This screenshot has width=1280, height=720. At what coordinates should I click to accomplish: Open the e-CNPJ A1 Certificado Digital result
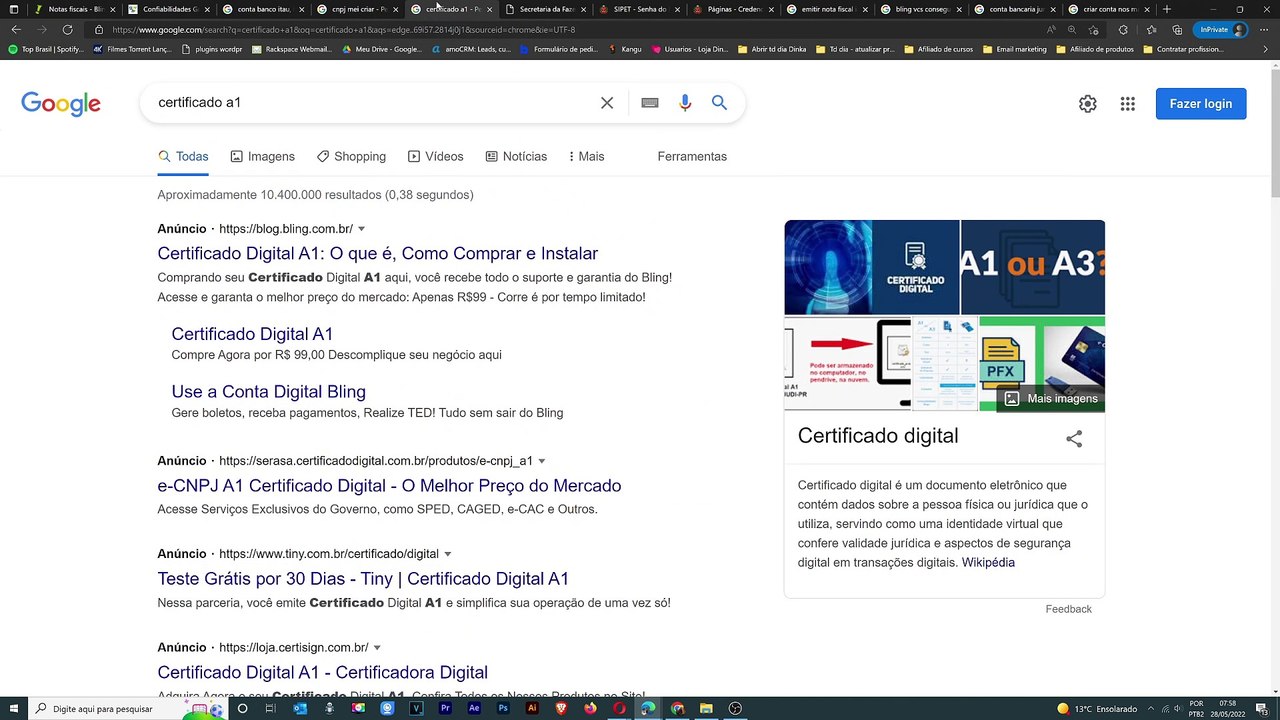[389, 486]
